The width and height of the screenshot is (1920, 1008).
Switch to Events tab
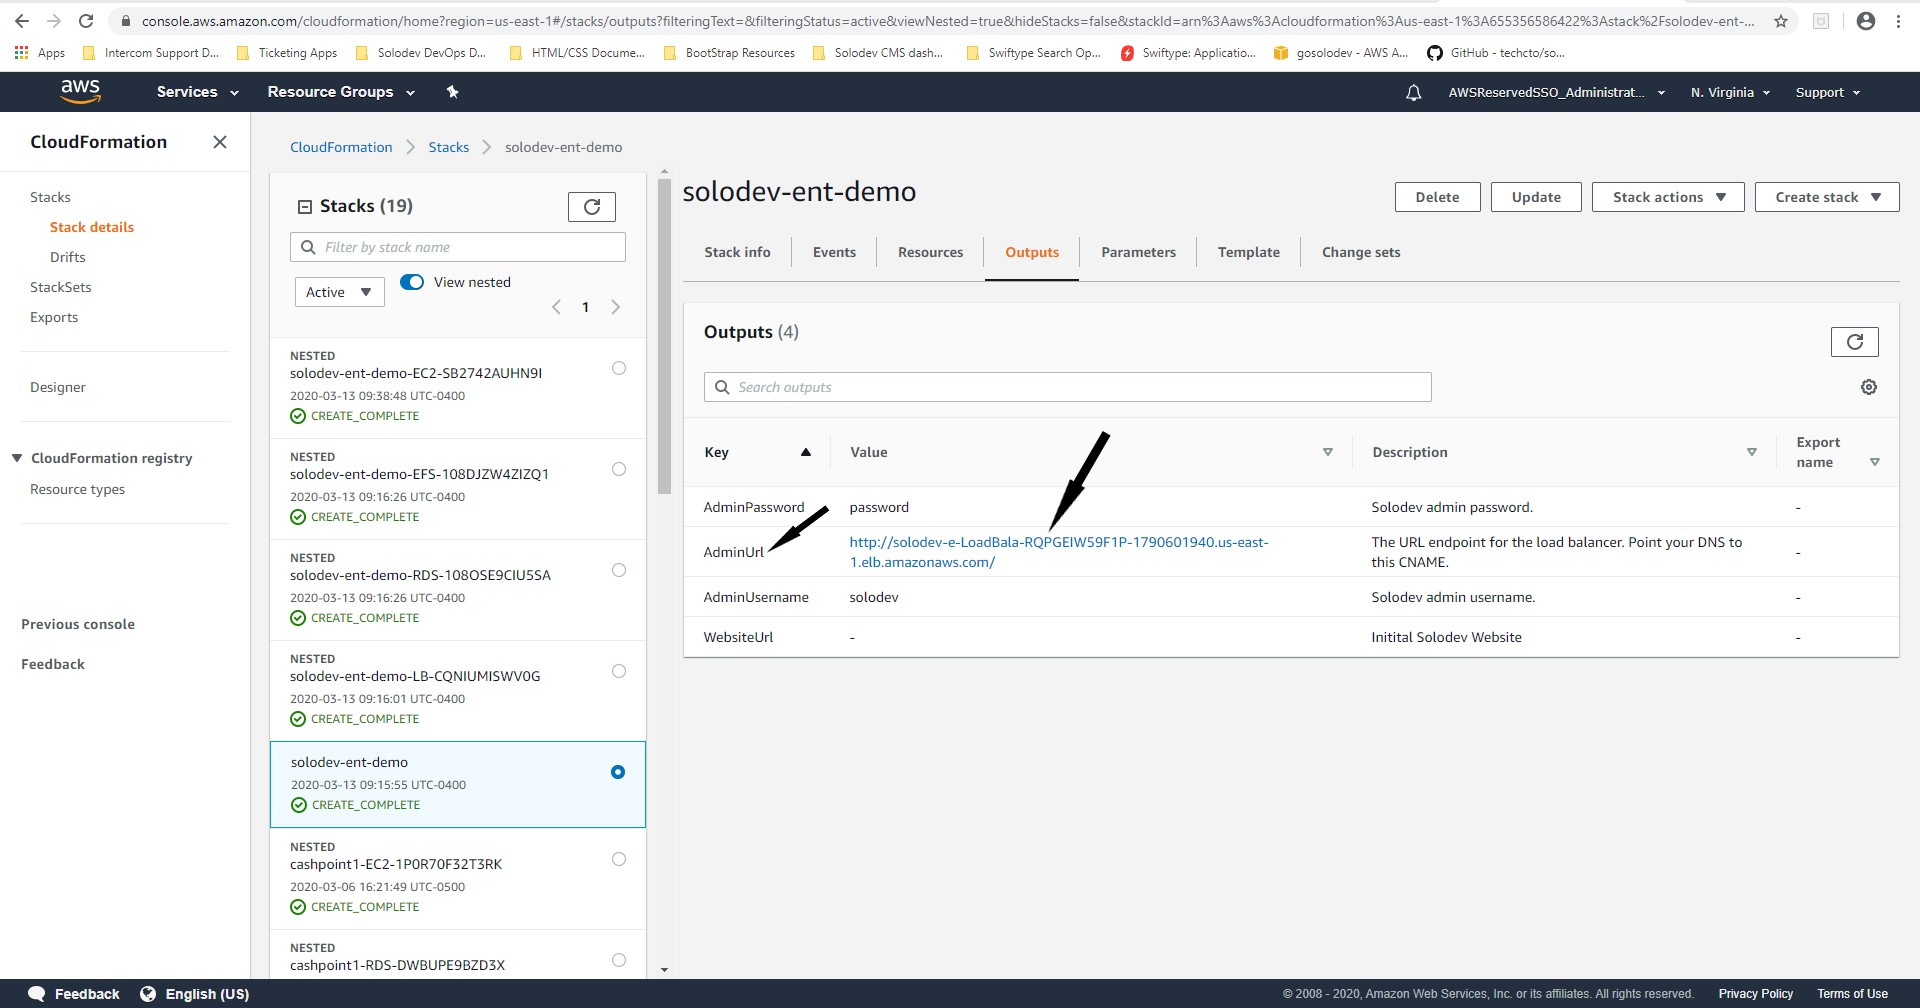tap(834, 252)
